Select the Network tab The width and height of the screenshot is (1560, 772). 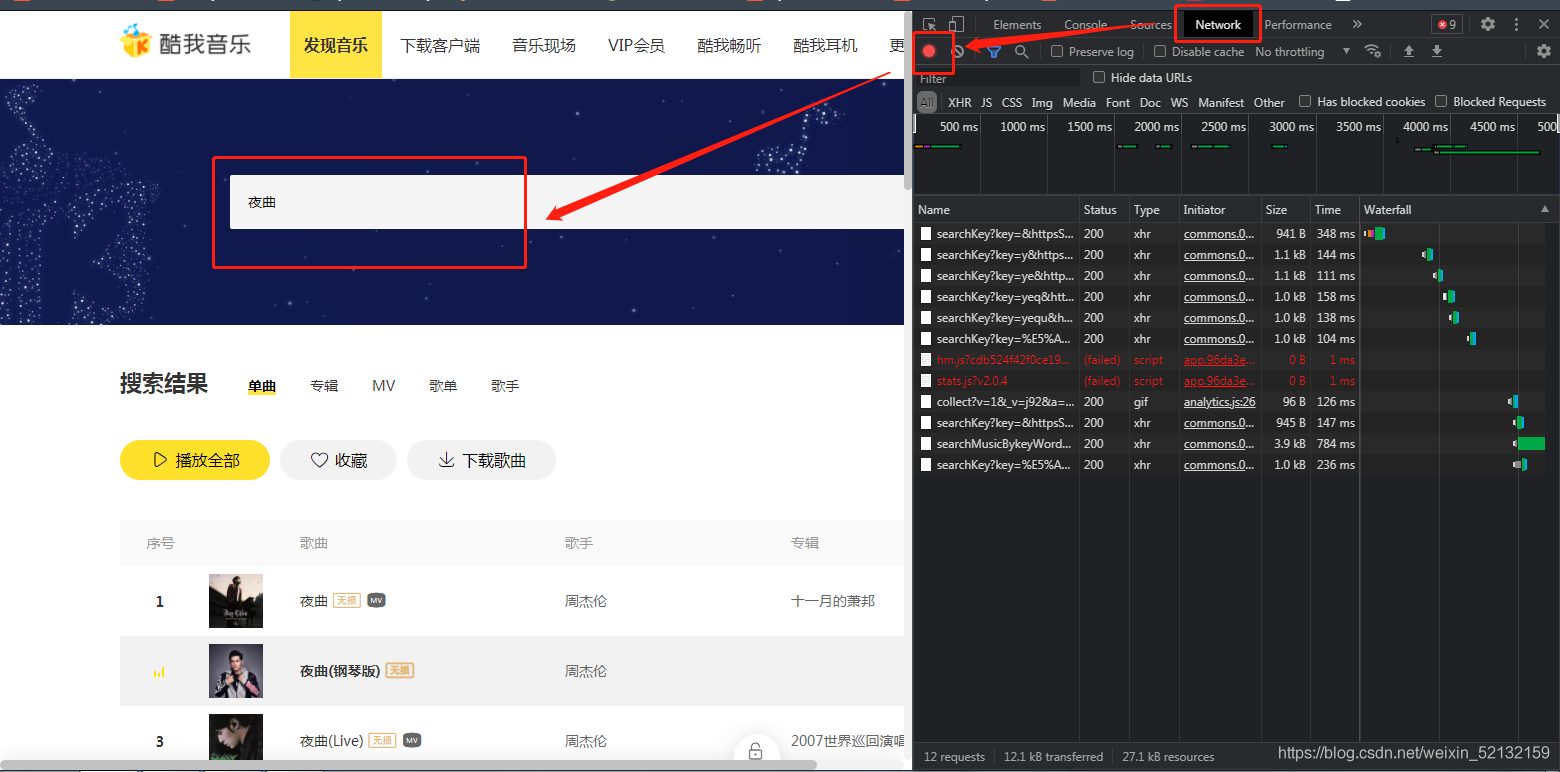[1218, 24]
